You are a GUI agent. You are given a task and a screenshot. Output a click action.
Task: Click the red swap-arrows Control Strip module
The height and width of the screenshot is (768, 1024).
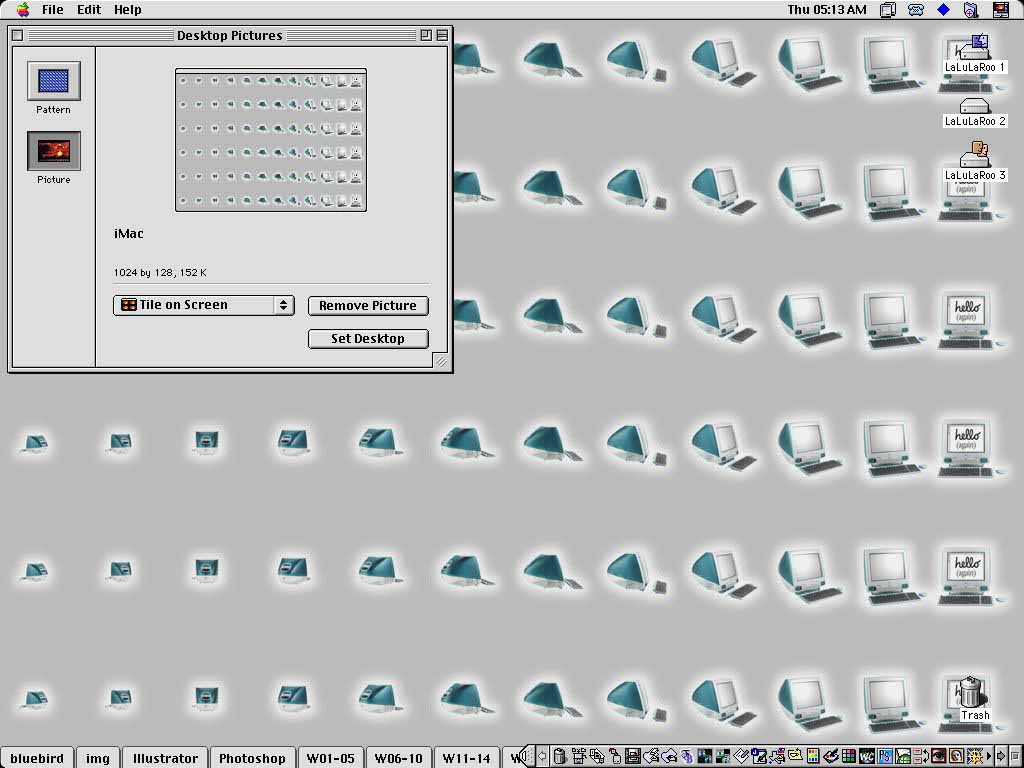pos(921,756)
